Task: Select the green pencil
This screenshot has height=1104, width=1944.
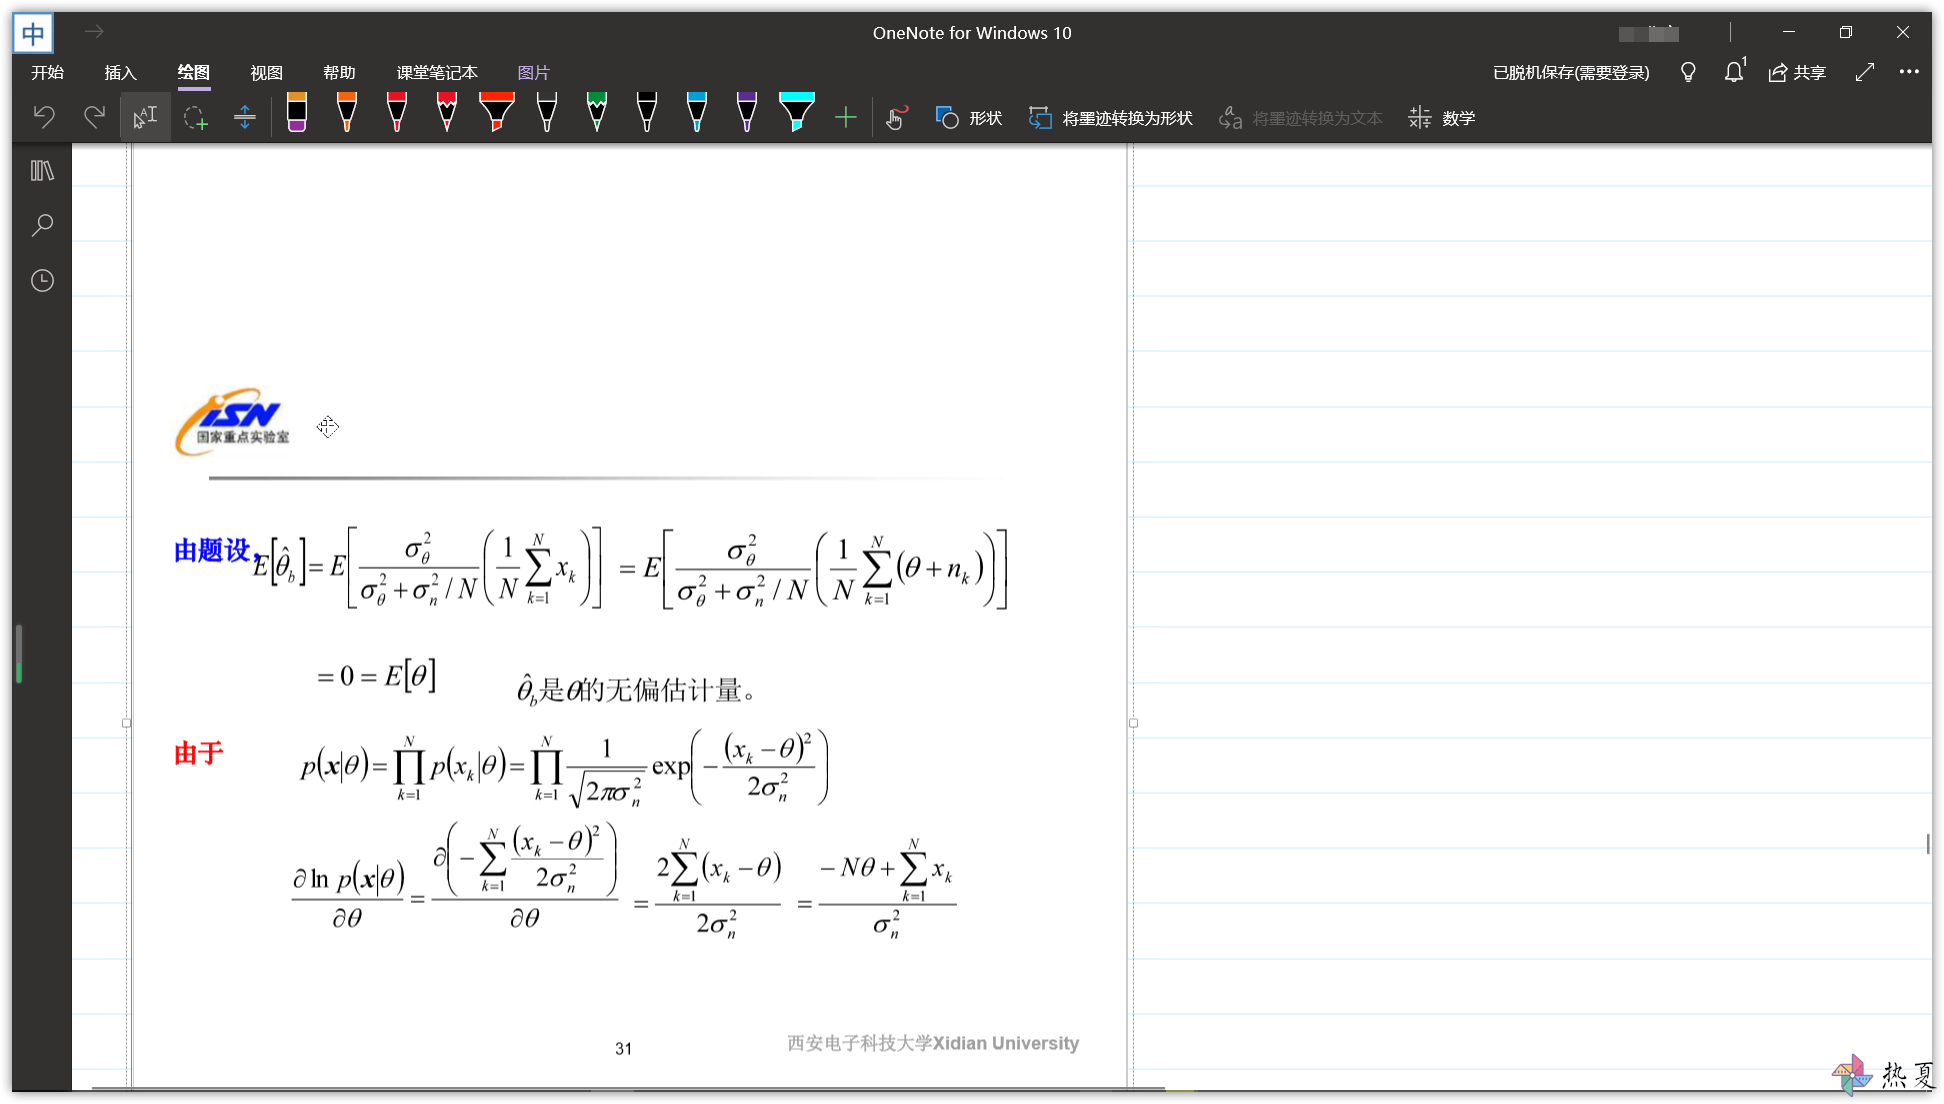Action: 597,112
